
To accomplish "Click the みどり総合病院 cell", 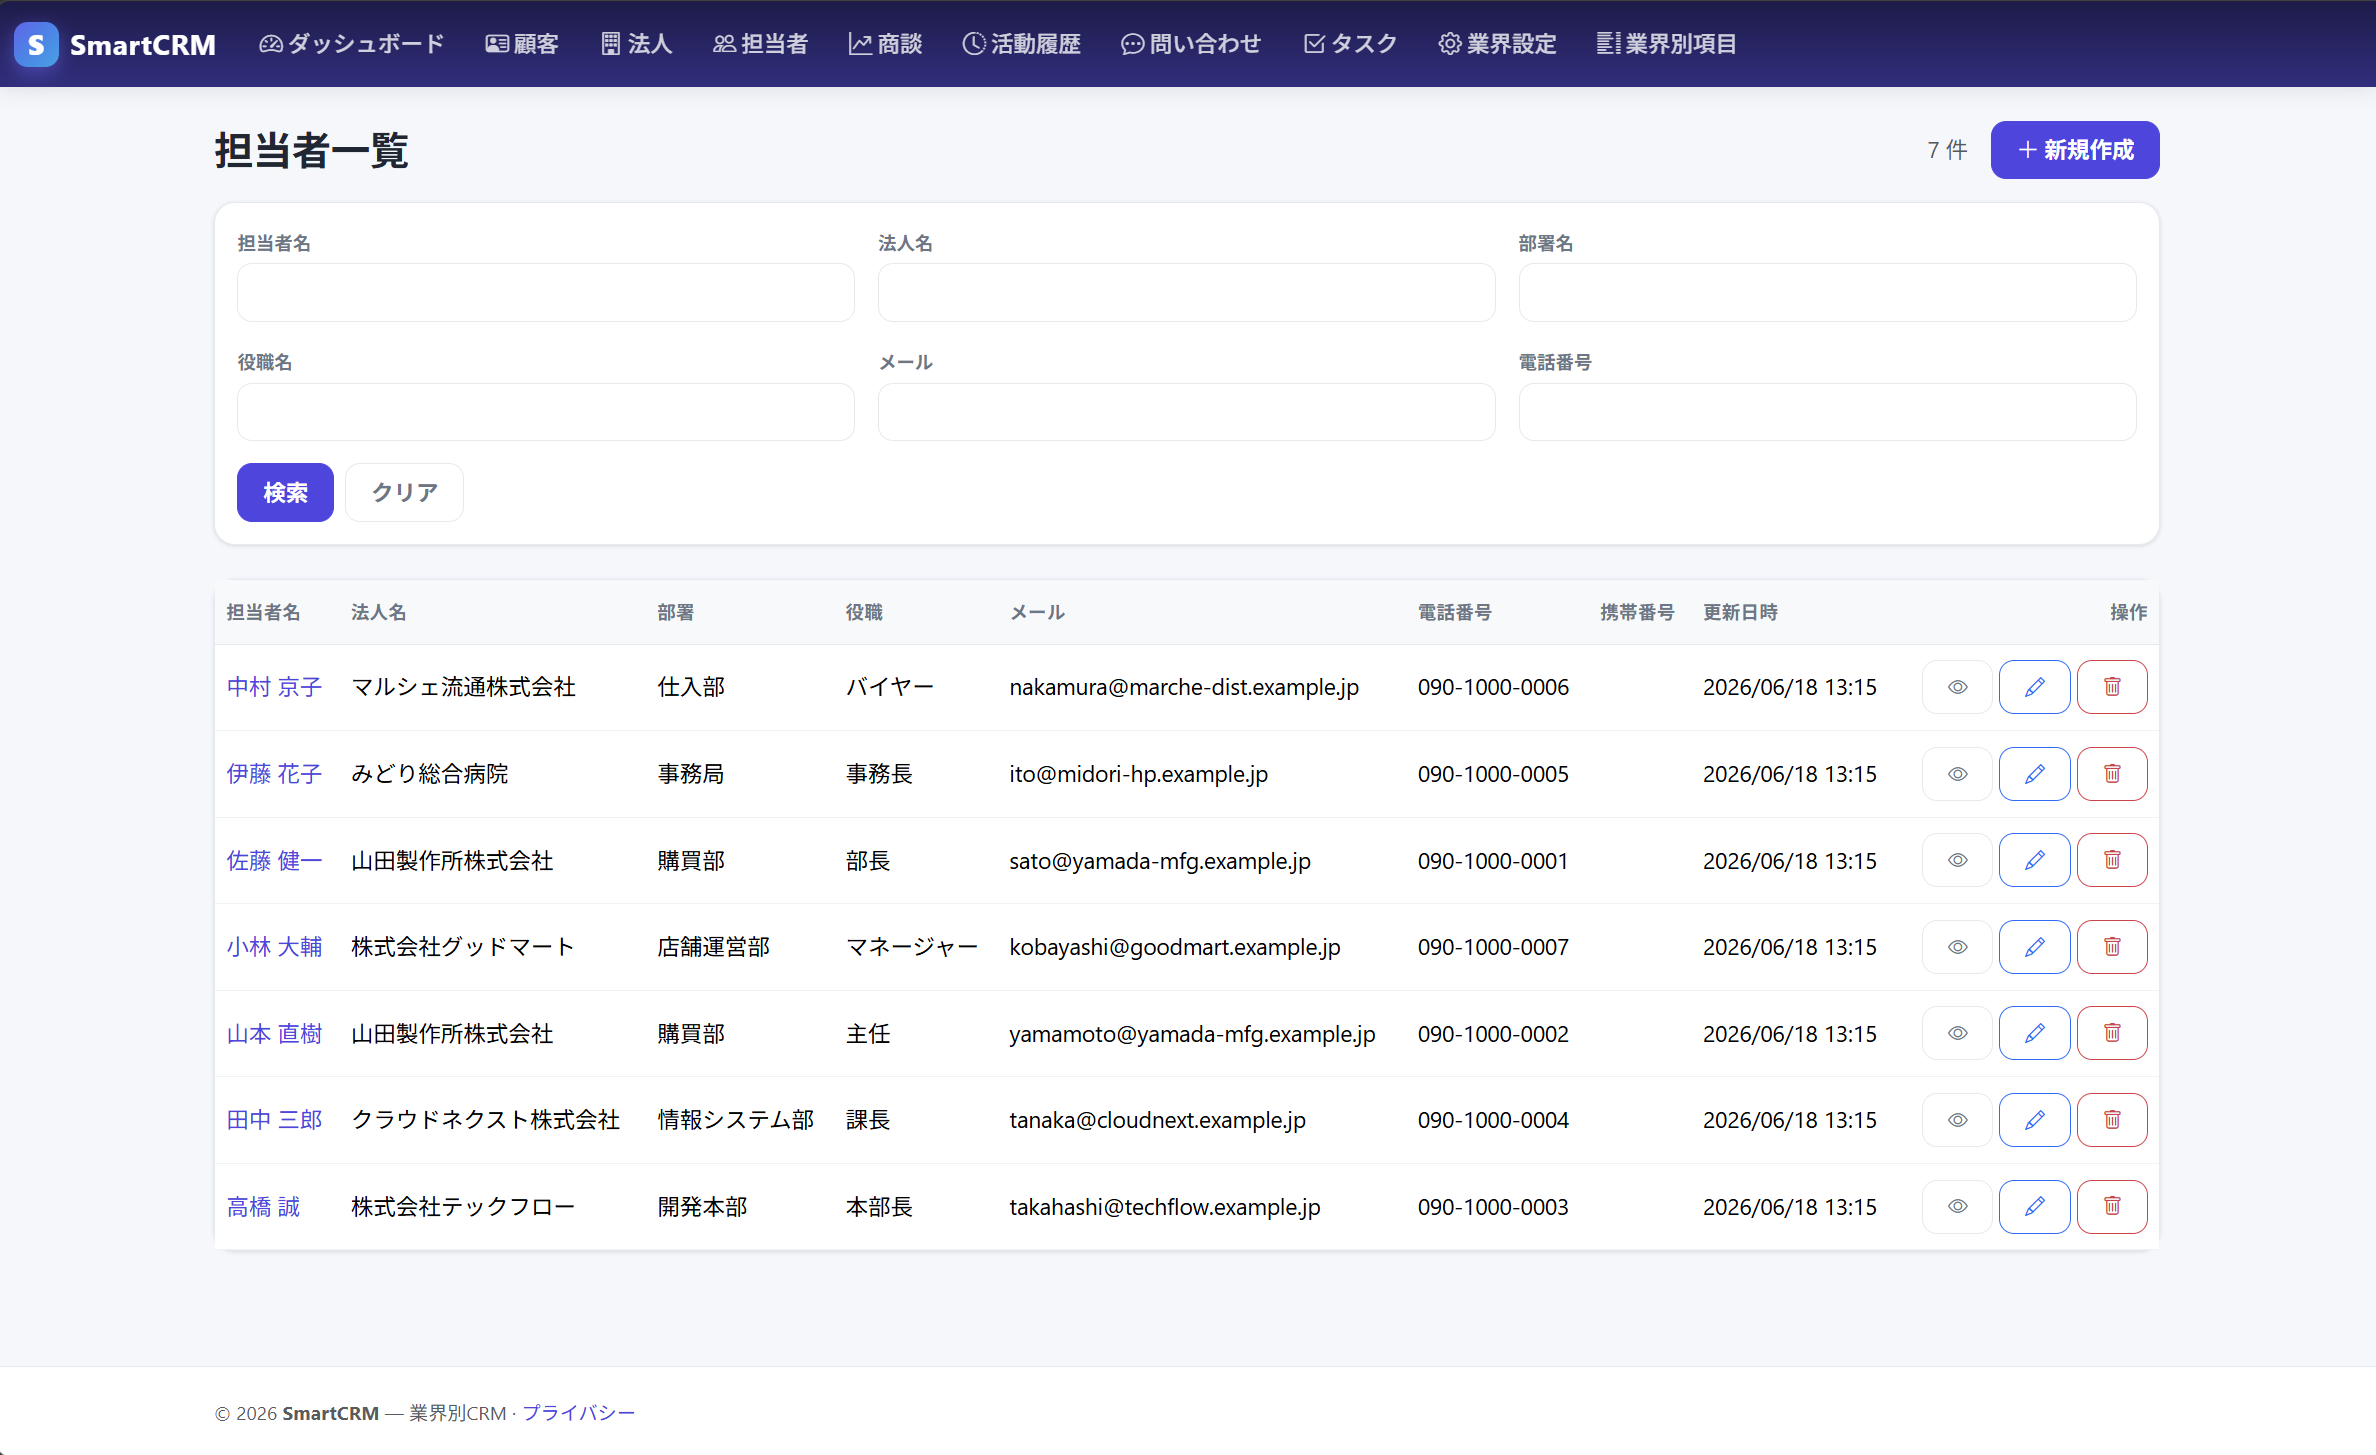I will tap(430, 774).
